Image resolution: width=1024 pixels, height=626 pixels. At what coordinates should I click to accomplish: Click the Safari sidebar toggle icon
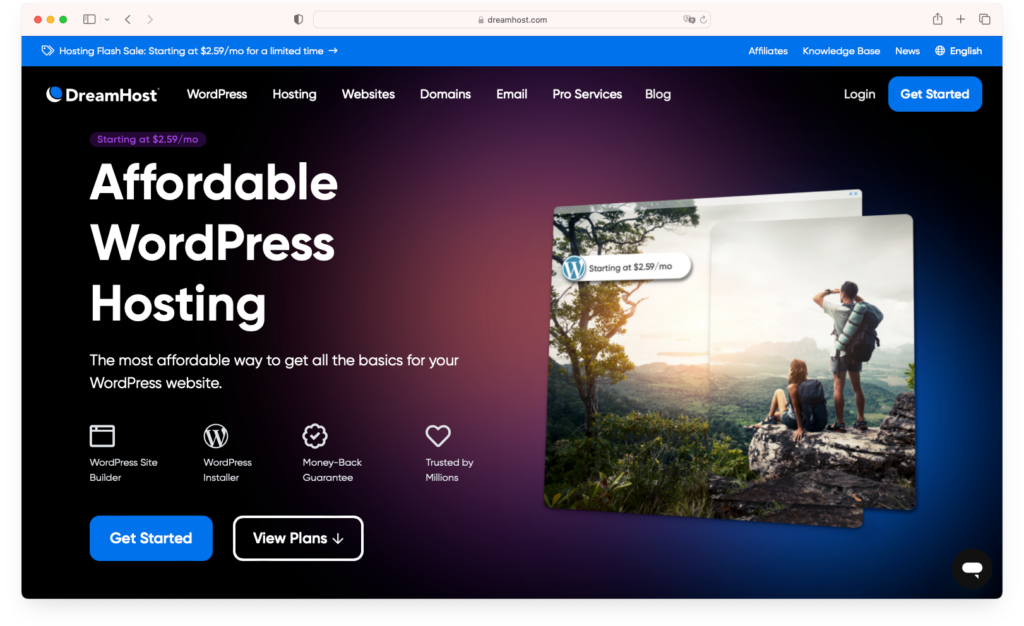pyautogui.click(x=89, y=20)
